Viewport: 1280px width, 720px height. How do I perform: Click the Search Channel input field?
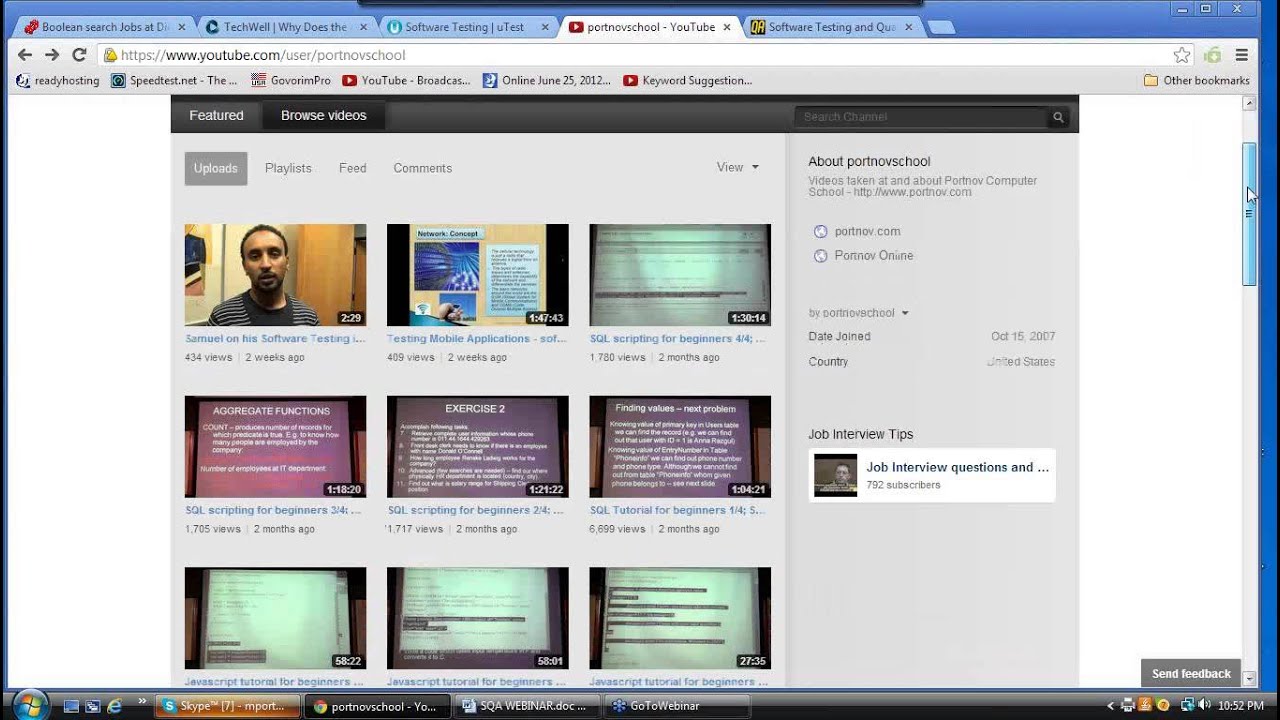pos(921,117)
